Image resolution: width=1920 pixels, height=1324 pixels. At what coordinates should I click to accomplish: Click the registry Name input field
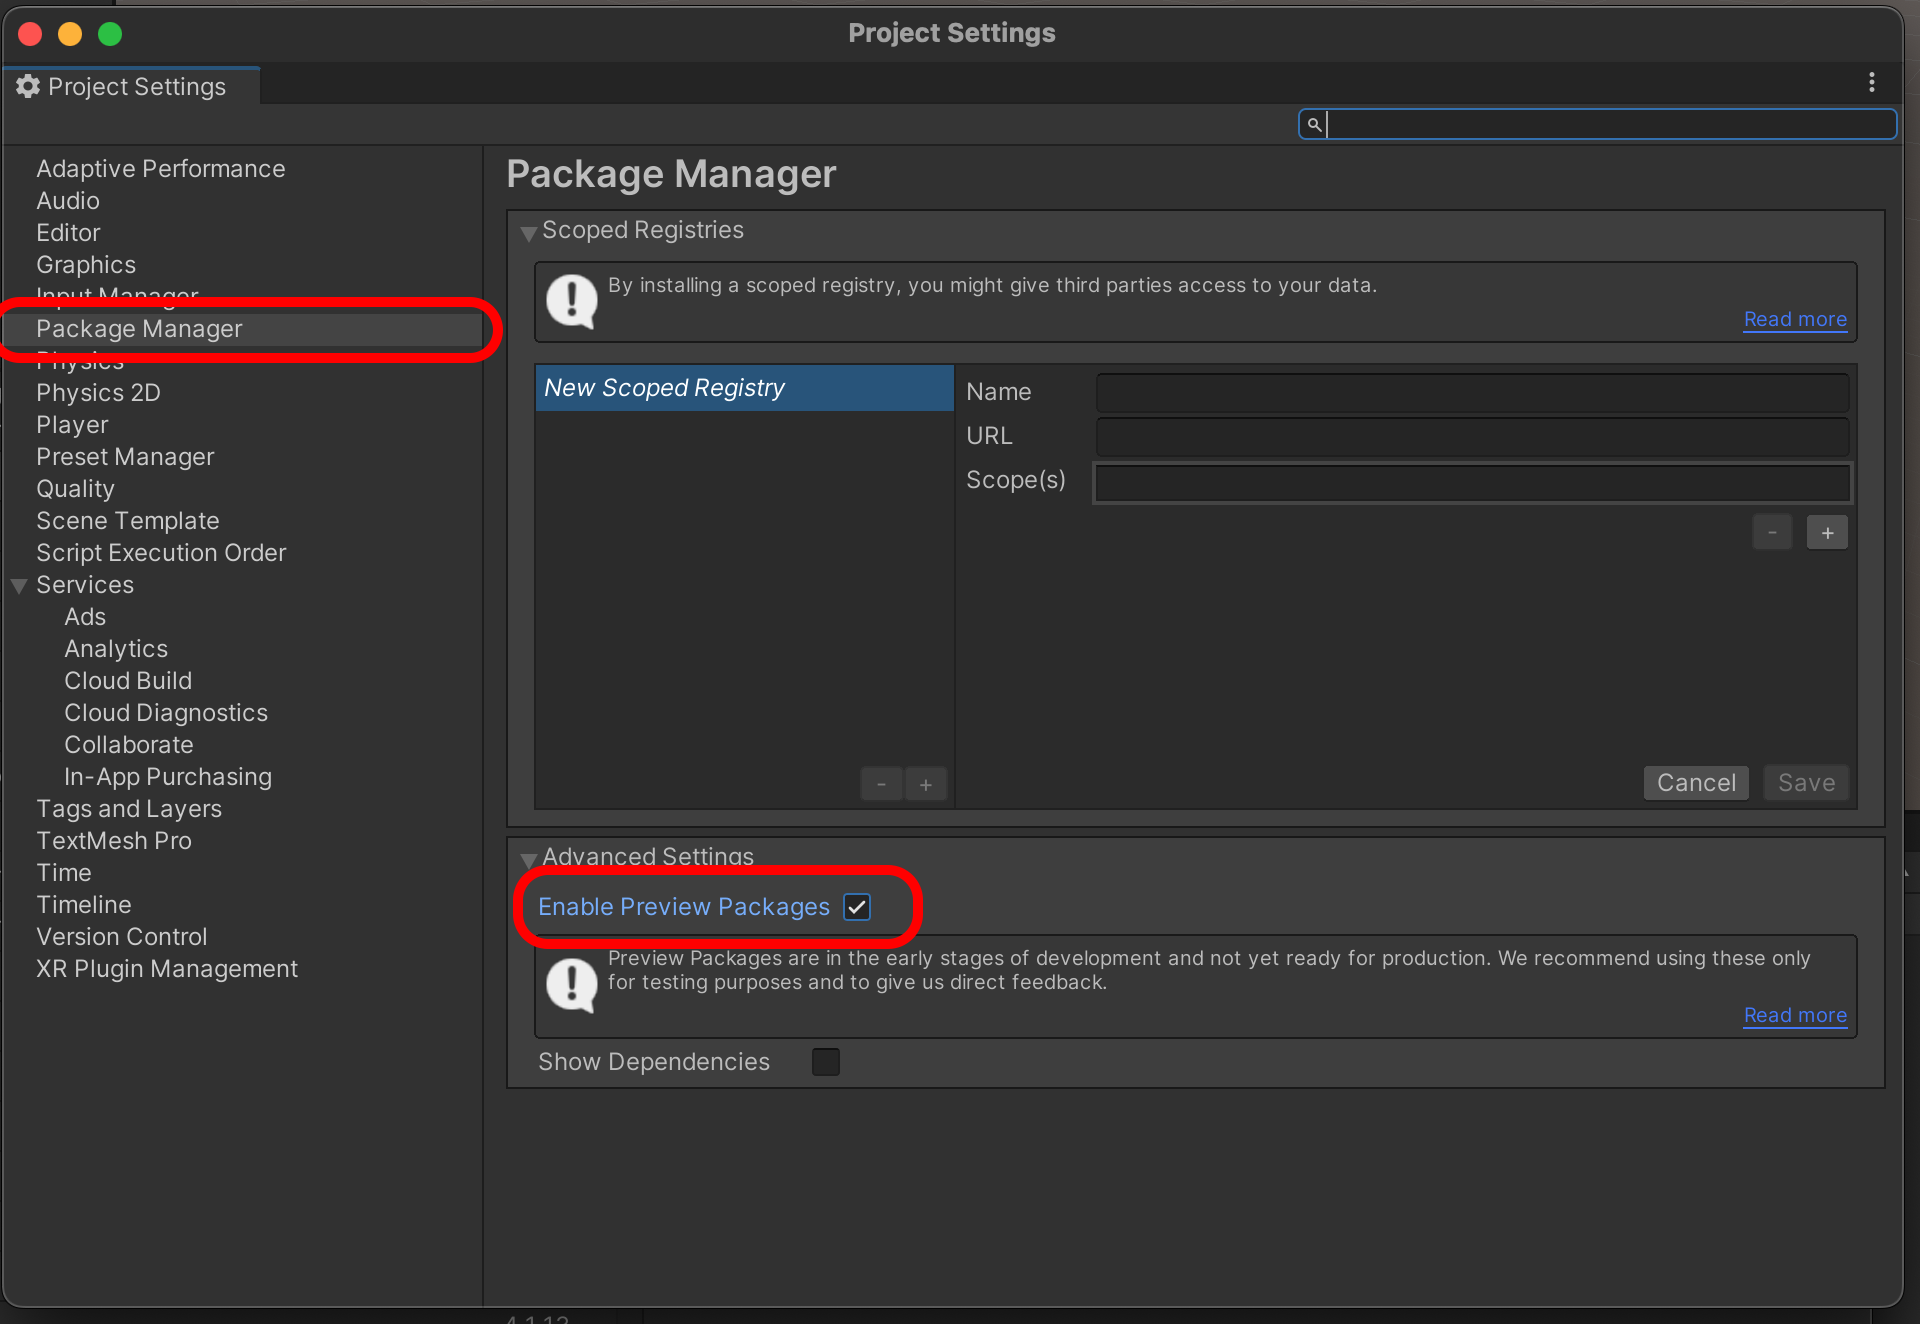(x=1471, y=392)
